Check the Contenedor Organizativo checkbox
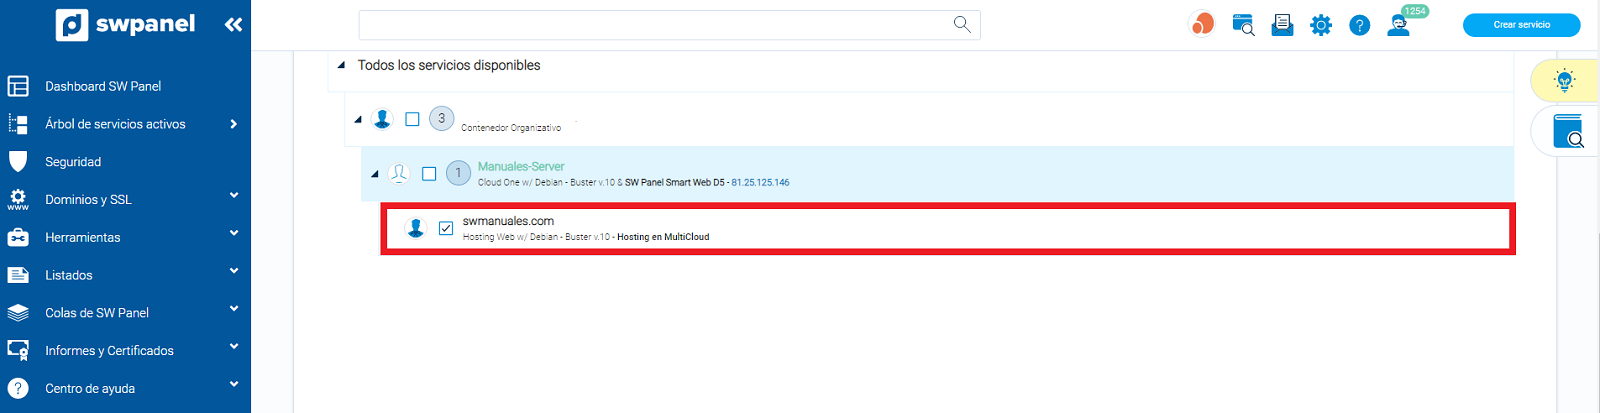The width and height of the screenshot is (1600, 413). click(412, 119)
